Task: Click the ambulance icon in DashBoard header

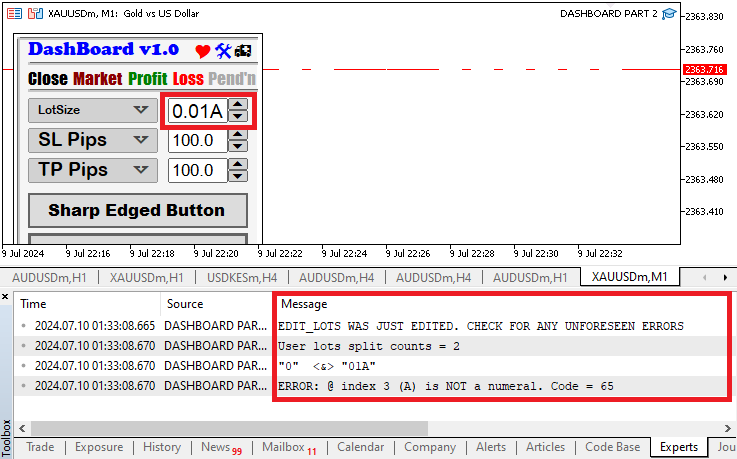Action: tap(243, 51)
